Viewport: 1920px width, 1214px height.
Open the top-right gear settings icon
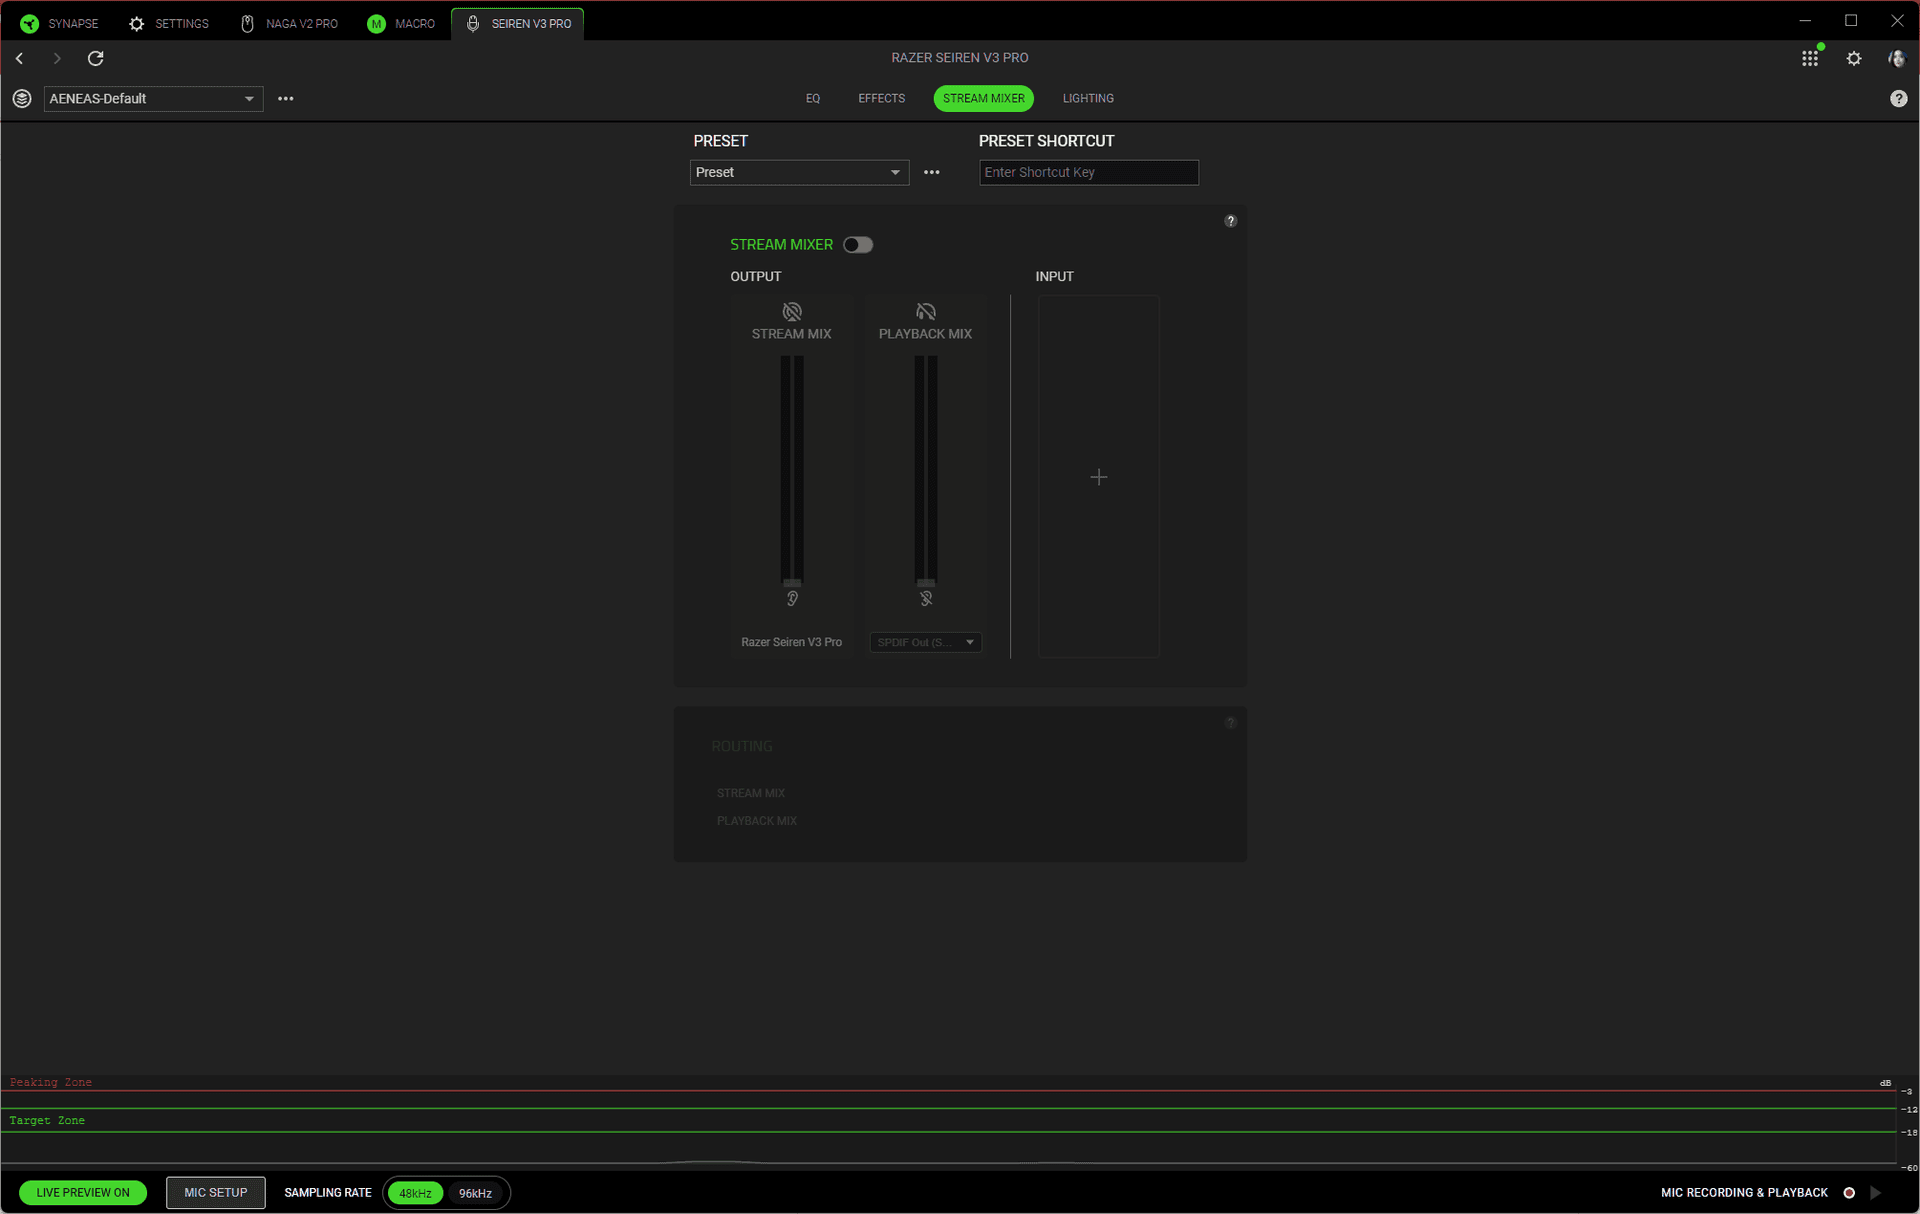[1854, 58]
